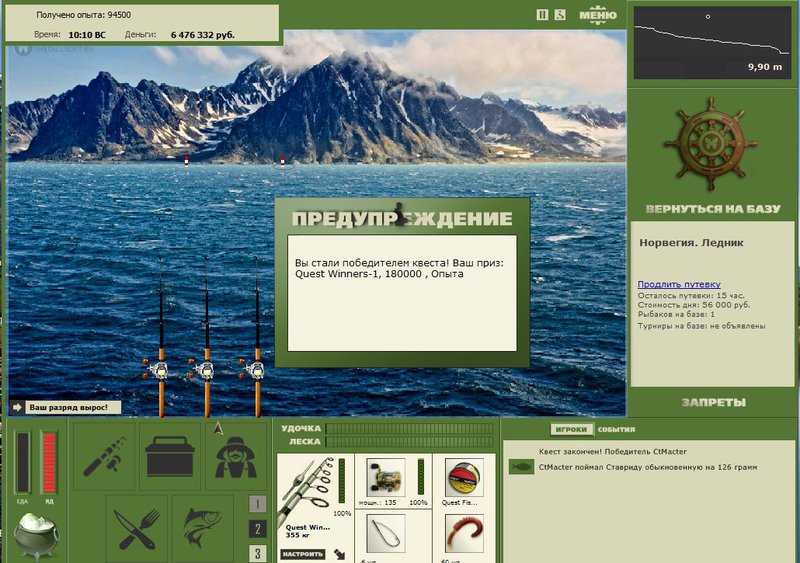Click the УДОЧКА rod tension bar

pos(410,428)
